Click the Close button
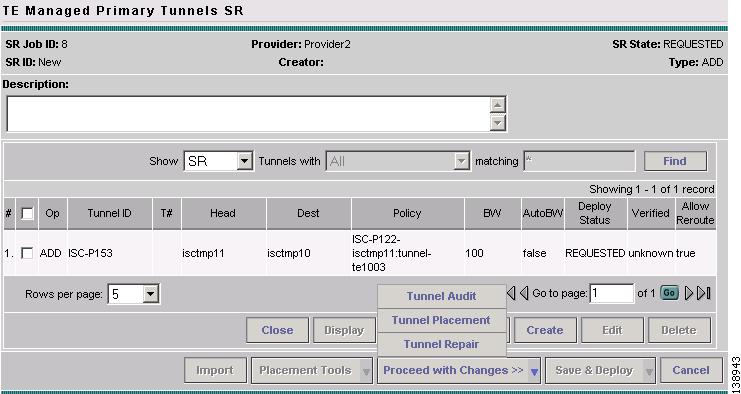Screen dimensions: 741x394 coord(277,330)
